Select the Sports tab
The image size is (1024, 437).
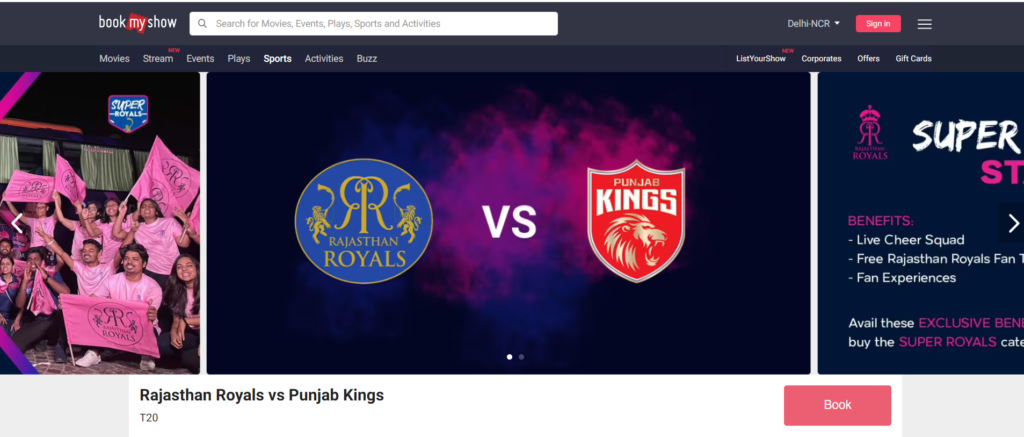tap(278, 59)
